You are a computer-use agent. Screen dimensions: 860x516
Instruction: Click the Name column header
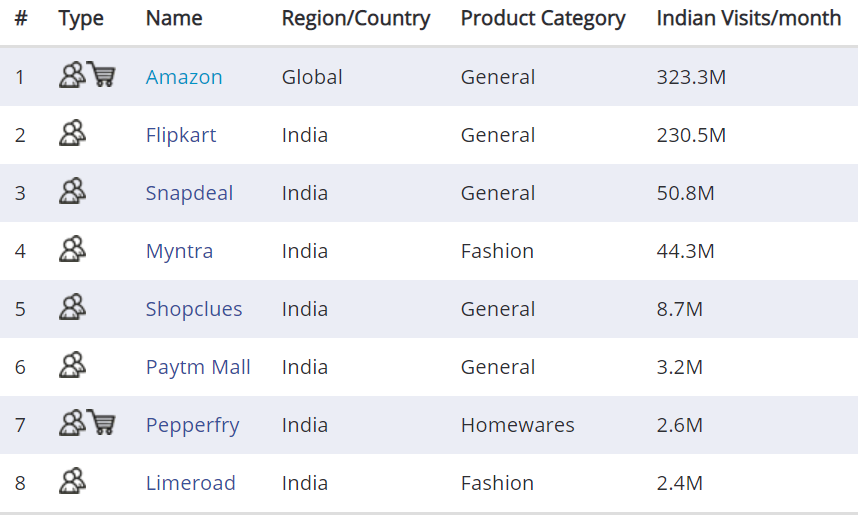click(x=174, y=18)
